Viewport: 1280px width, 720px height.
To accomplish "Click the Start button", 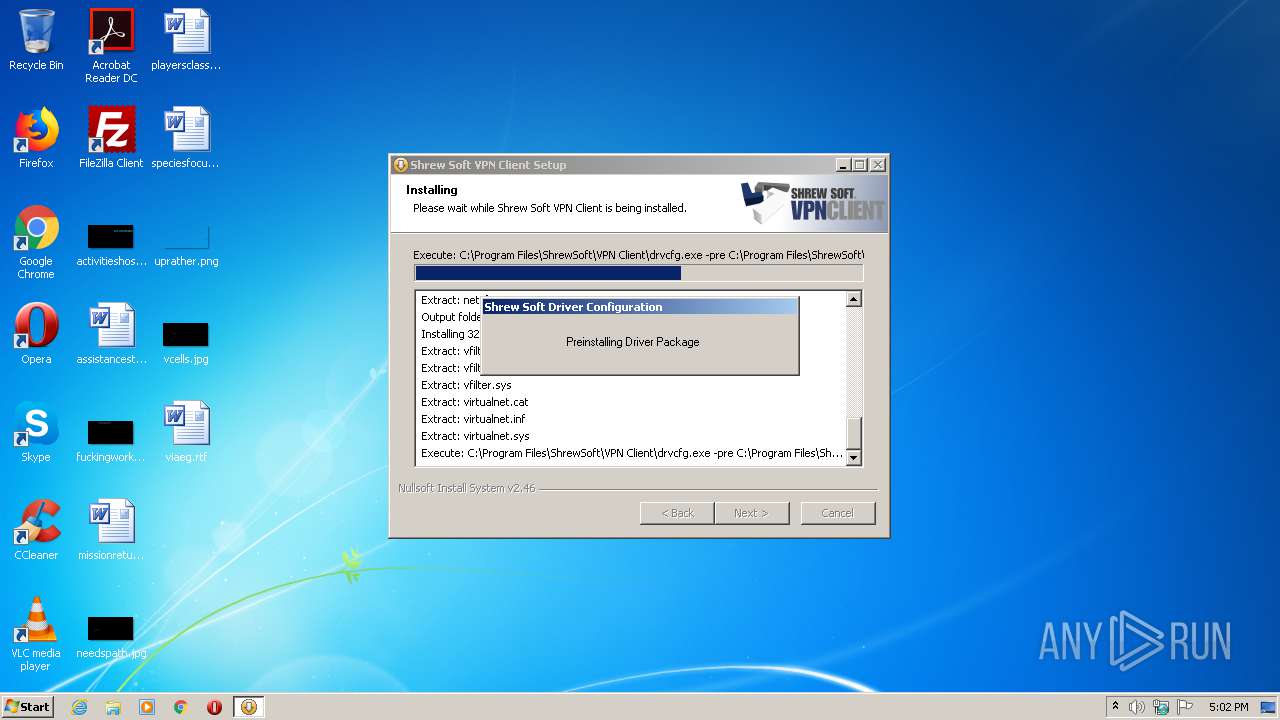I will [x=28, y=707].
